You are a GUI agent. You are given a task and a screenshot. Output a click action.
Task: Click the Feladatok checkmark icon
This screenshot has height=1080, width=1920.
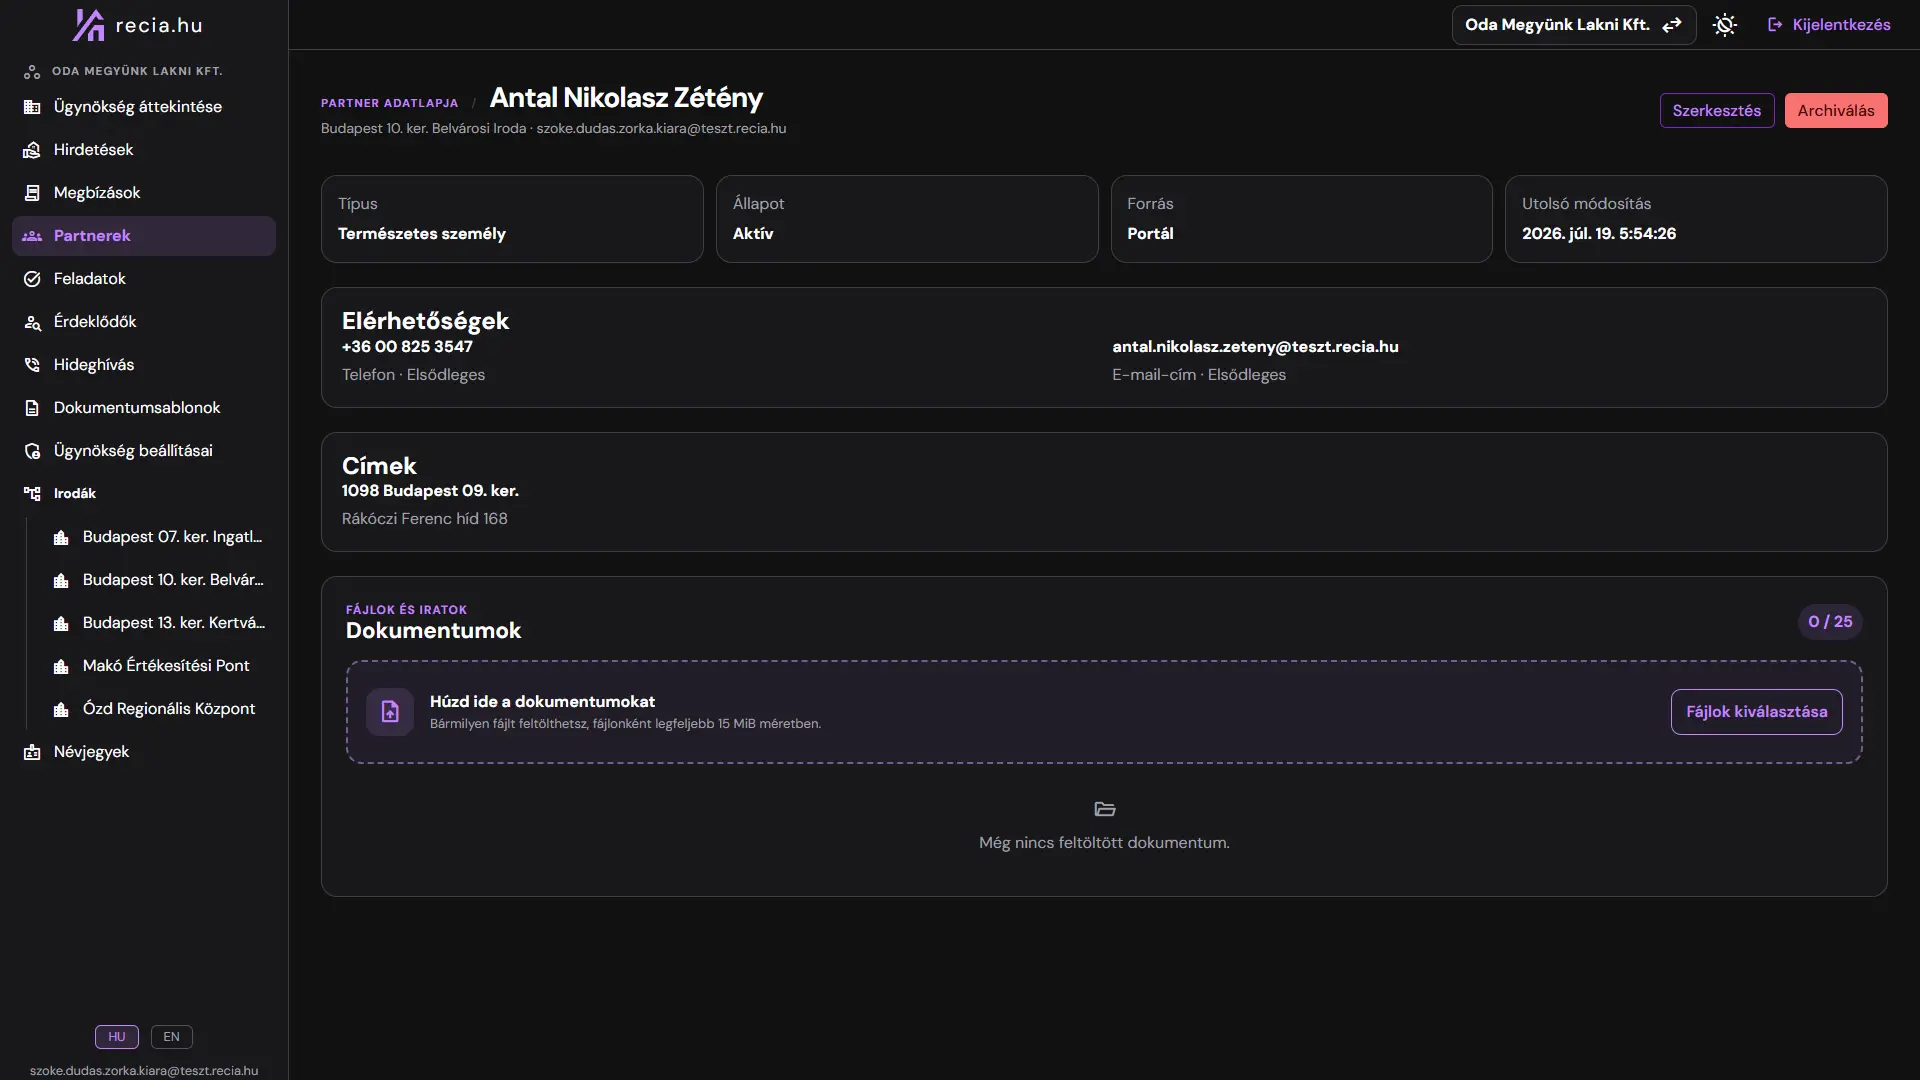tap(32, 279)
